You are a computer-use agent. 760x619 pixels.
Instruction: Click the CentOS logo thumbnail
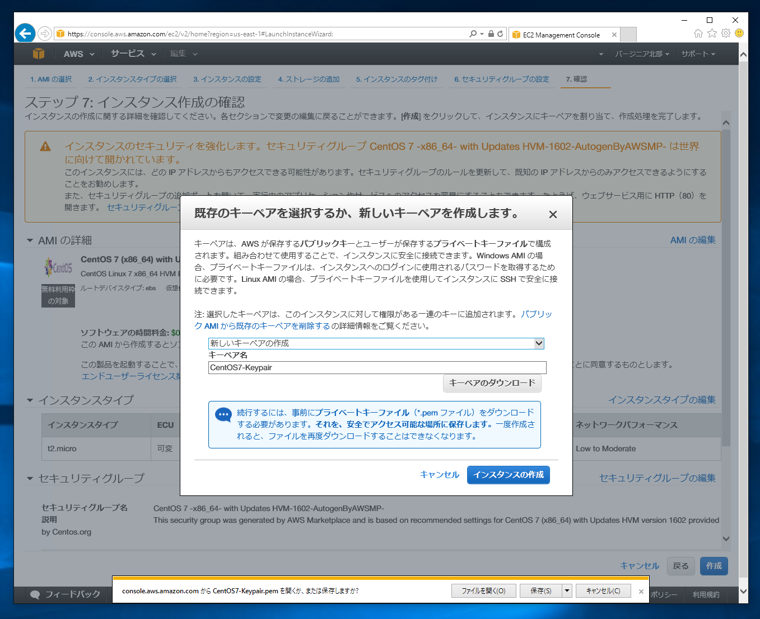58,267
